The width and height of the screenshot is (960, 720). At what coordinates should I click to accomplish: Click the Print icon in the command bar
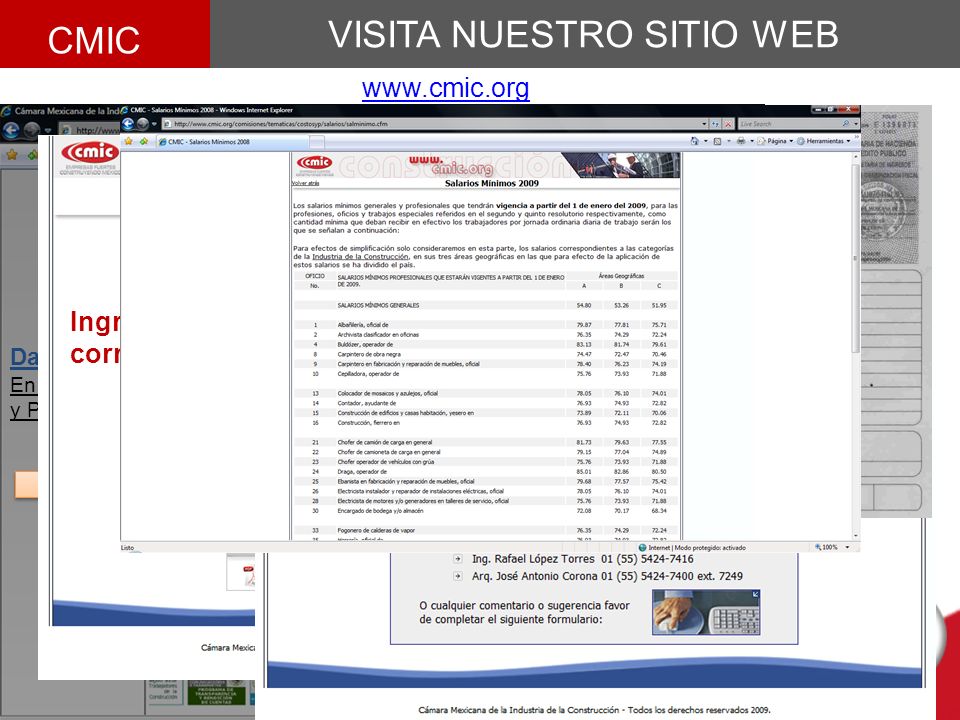pyautogui.click(x=741, y=141)
